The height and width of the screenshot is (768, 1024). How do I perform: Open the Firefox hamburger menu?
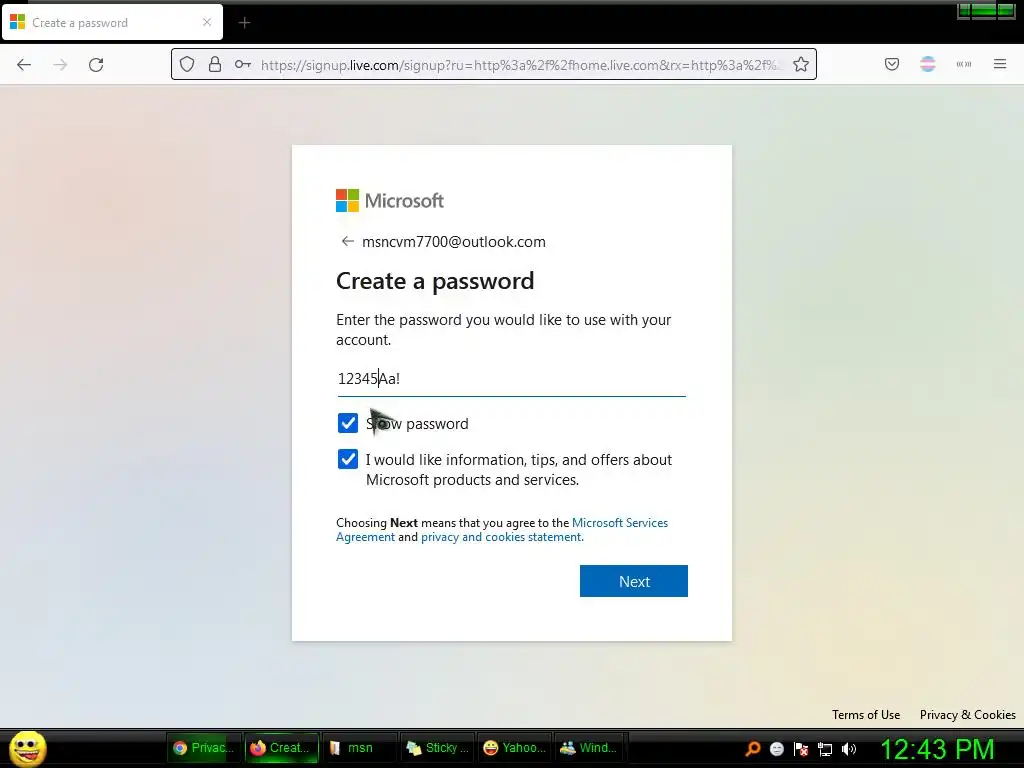pos(1000,64)
